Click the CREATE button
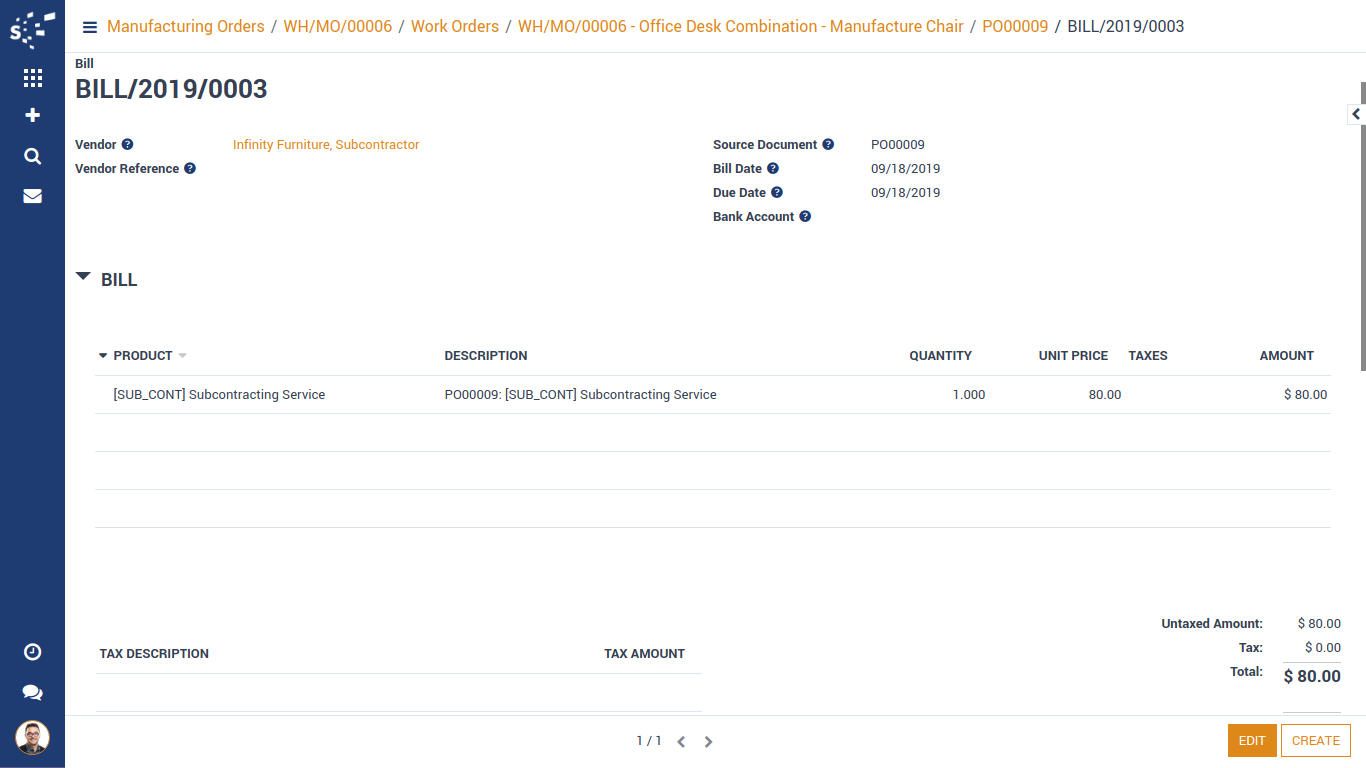This screenshot has width=1366, height=768. [1315, 741]
